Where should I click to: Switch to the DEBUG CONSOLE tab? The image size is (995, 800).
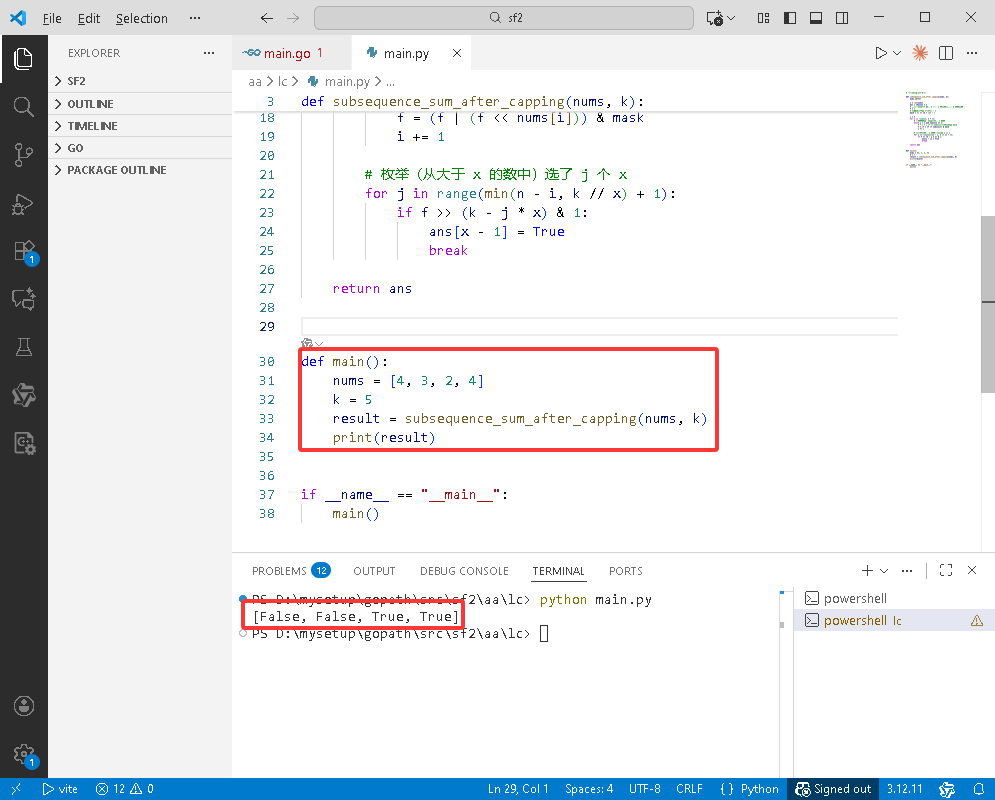[465, 570]
